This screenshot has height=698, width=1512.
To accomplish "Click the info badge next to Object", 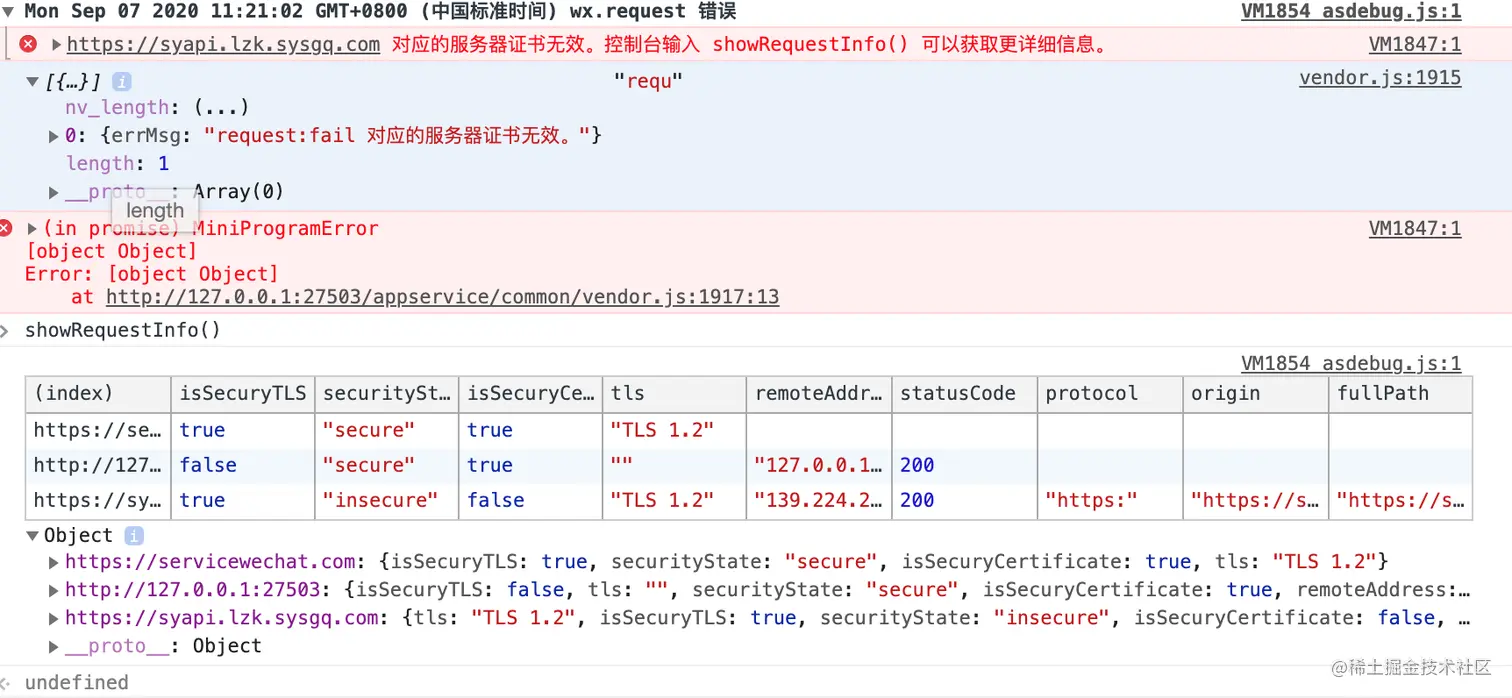I will point(134,535).
